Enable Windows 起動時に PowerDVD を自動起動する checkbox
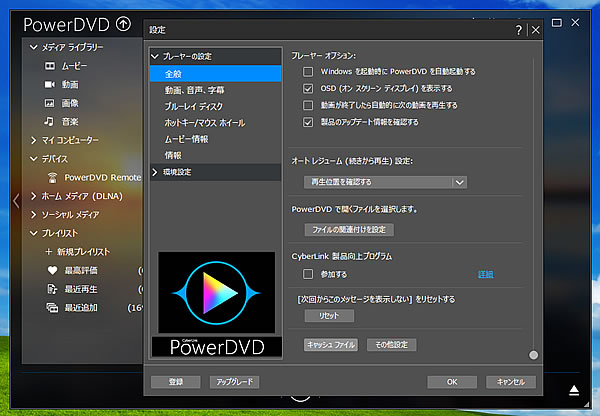 309,72
